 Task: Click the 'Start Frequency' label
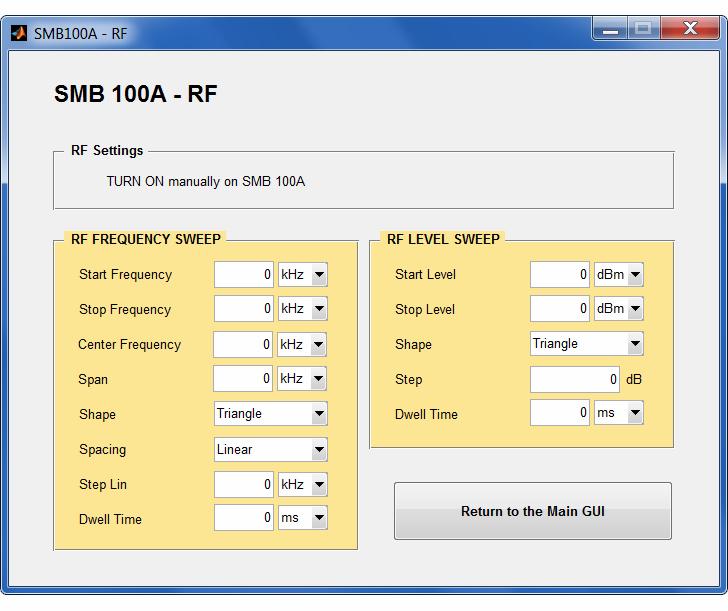pyautogui.click(x=126, y=275)
